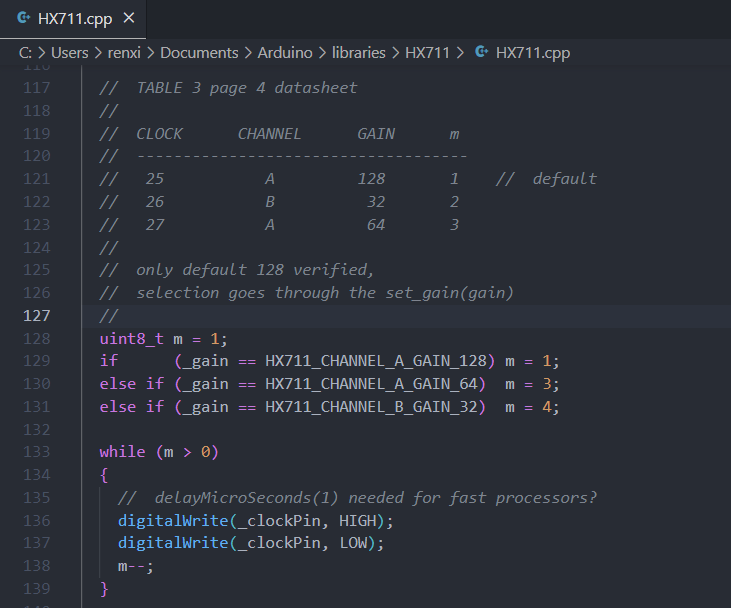Click line number 117 in the gutter
Image resolution: width=731 pixels, height=608 pixels.
(36, 88)
